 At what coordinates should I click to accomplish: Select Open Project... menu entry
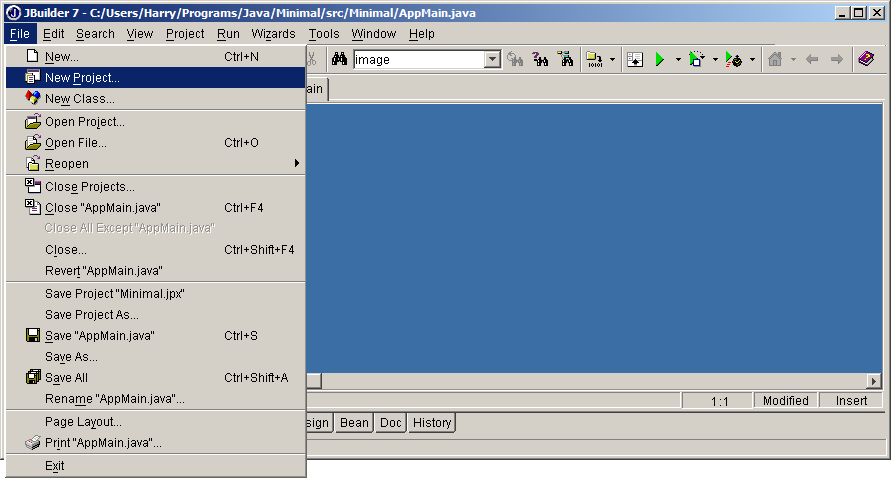[156, 122]
